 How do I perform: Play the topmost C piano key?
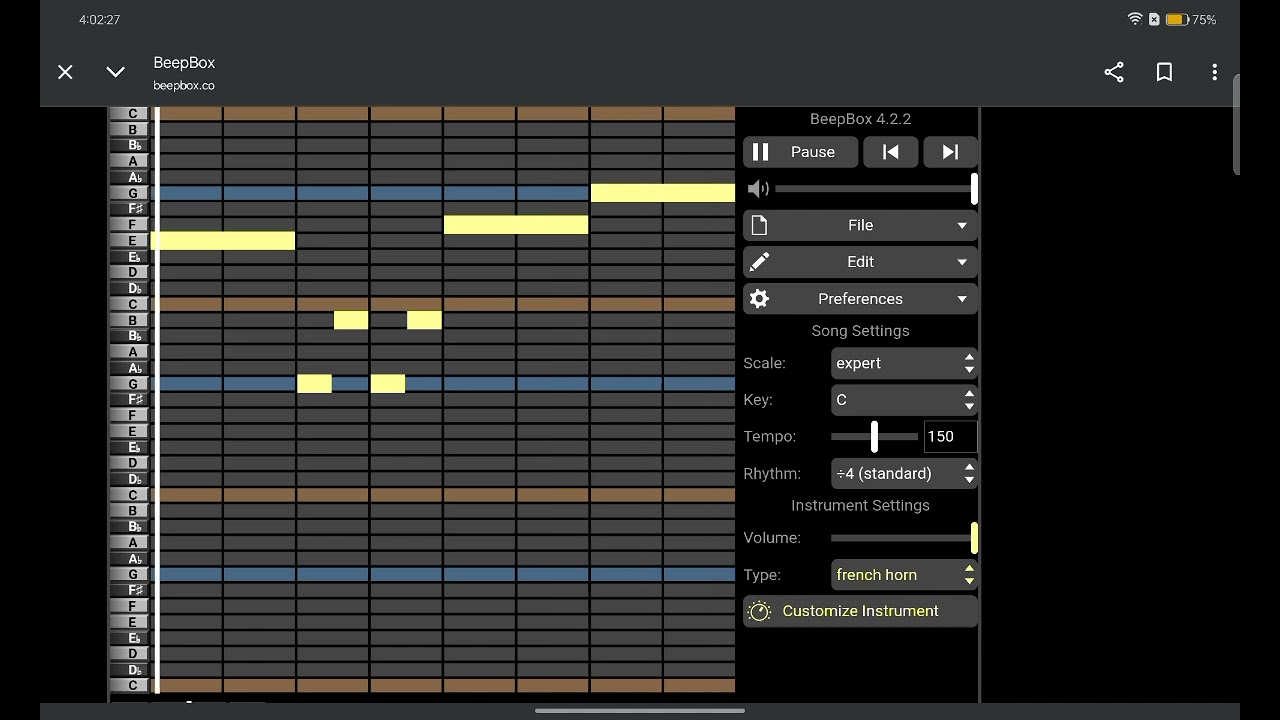point(130,113)
